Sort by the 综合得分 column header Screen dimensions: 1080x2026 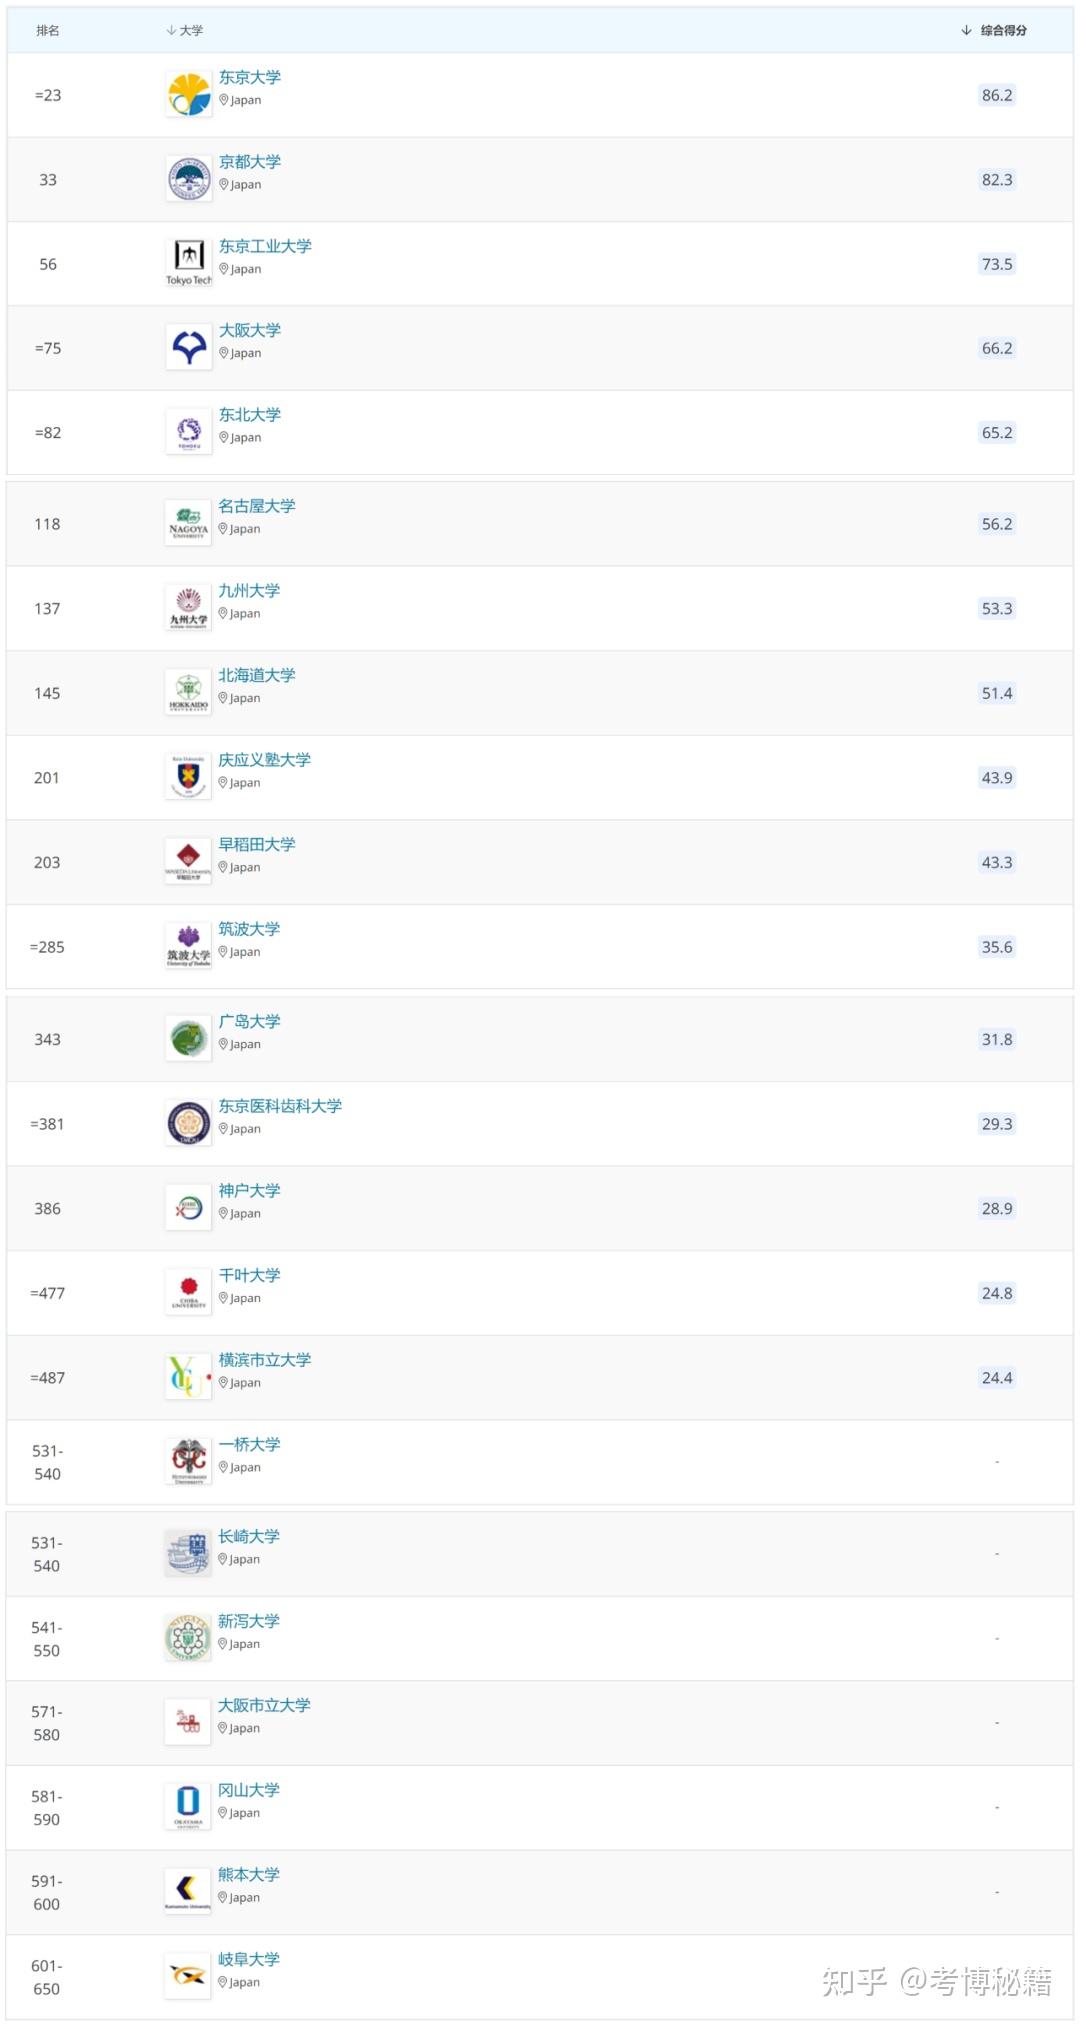pyautogui.click(x=995, y=30)
